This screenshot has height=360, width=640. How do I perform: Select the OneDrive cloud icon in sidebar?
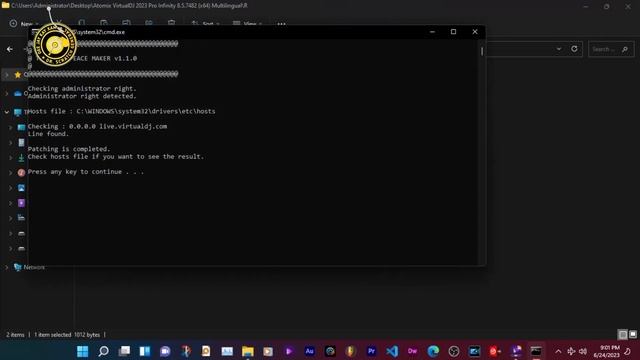18,93
